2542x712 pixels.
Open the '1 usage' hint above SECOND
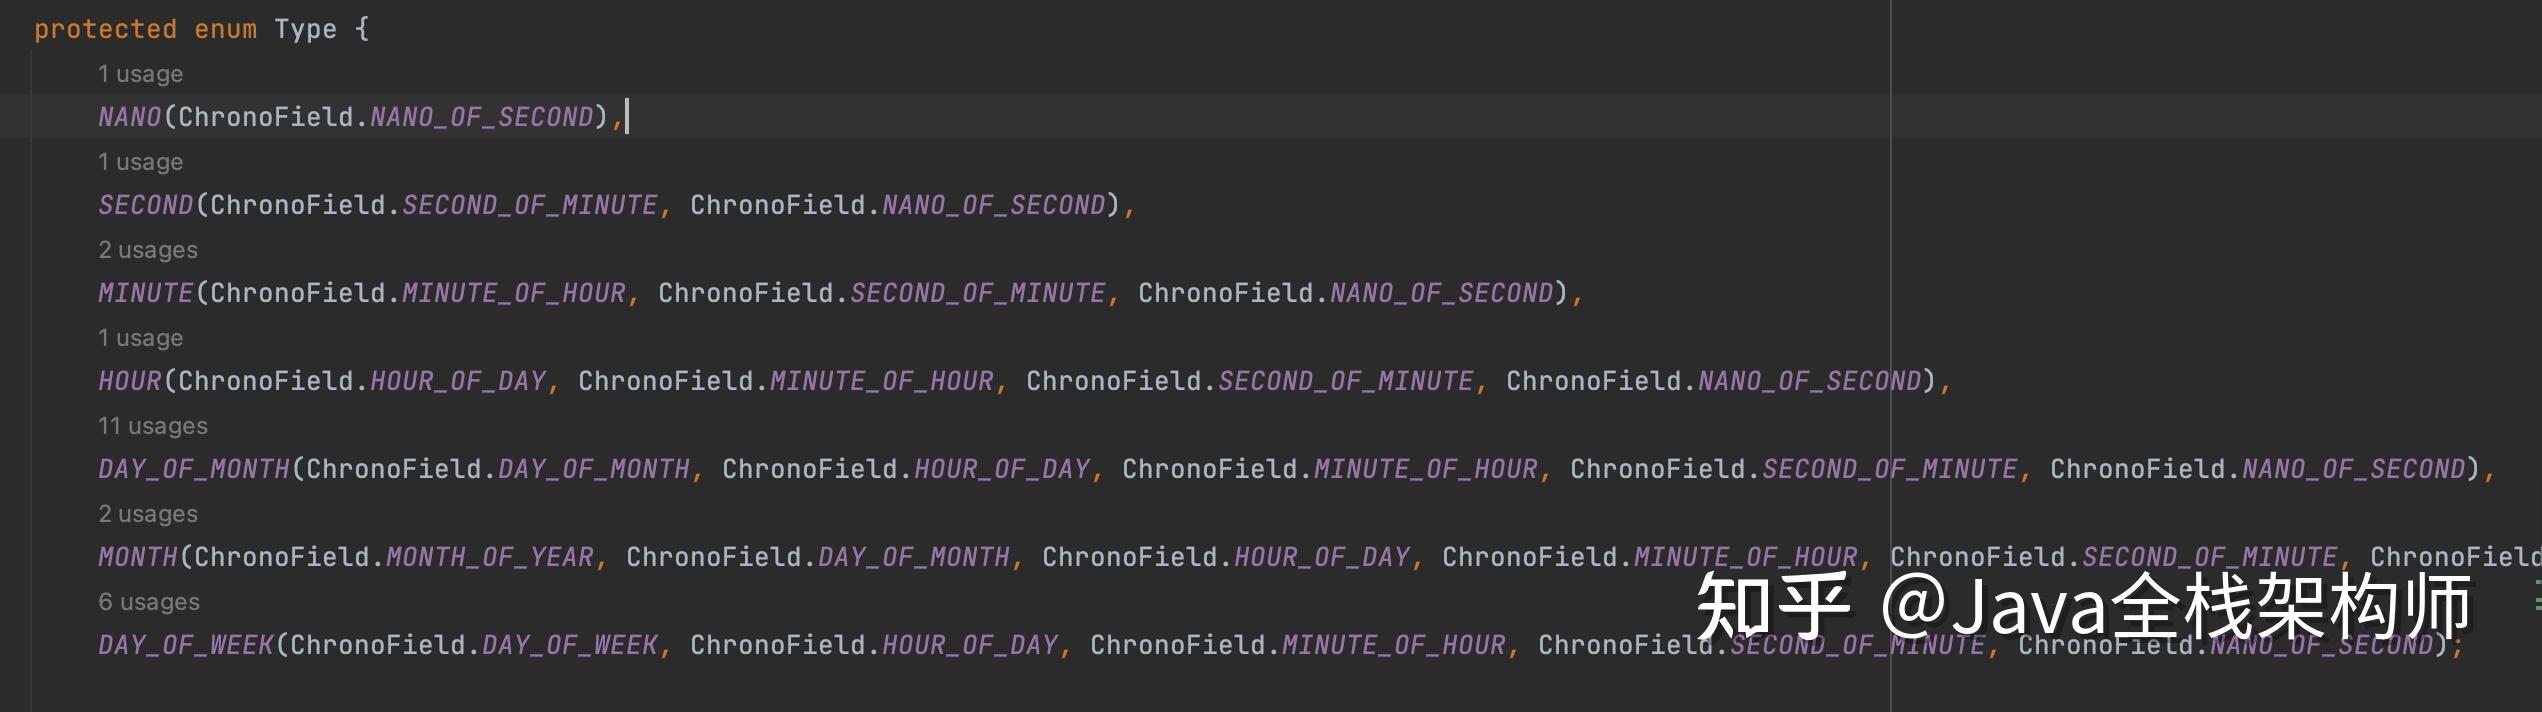click(x=140, y=162)
